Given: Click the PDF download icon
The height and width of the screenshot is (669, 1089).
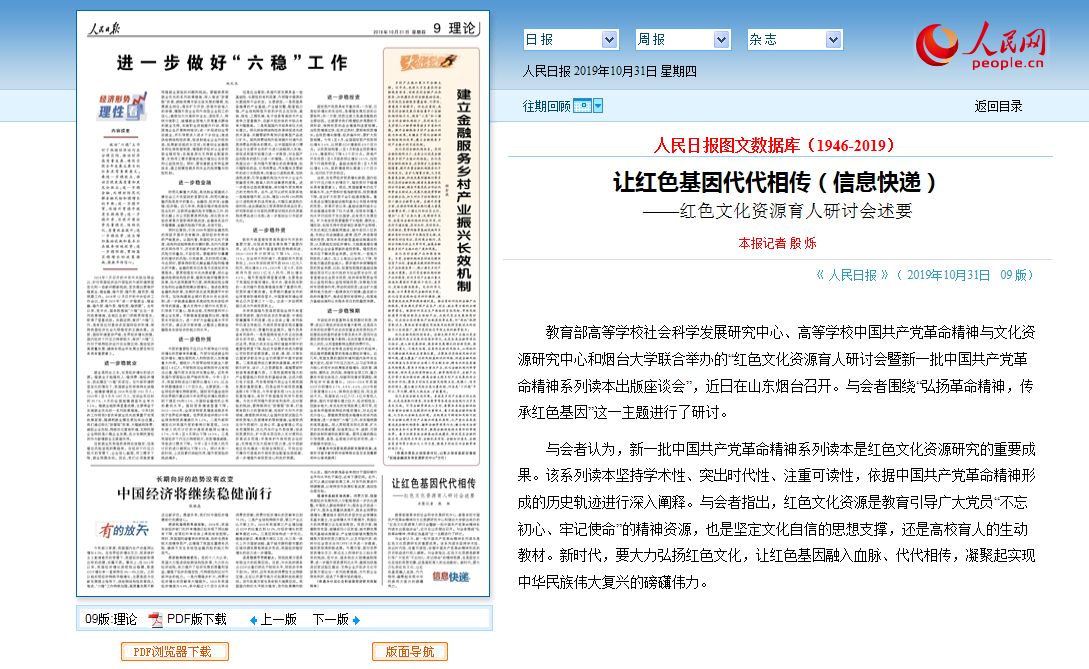Looking at the screenshot, I should pos(155,619).
